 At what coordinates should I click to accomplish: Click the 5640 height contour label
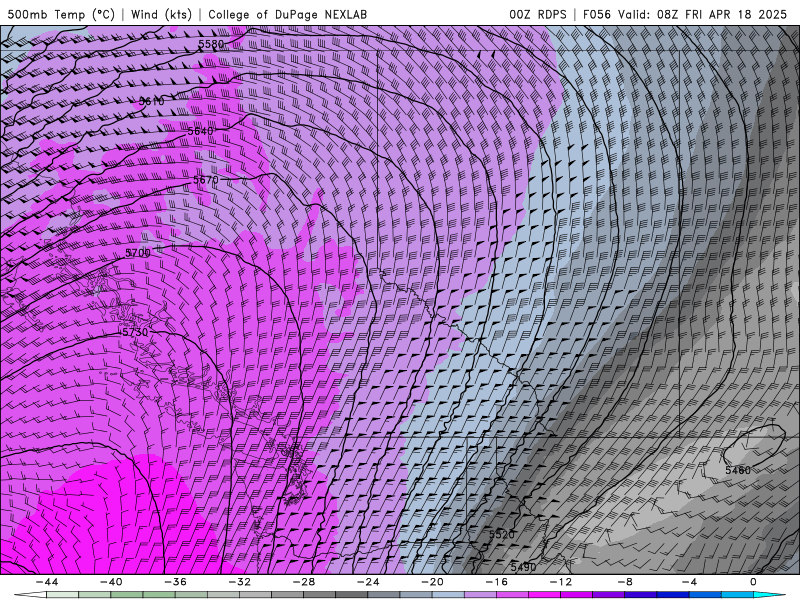[x=200, y=131]
